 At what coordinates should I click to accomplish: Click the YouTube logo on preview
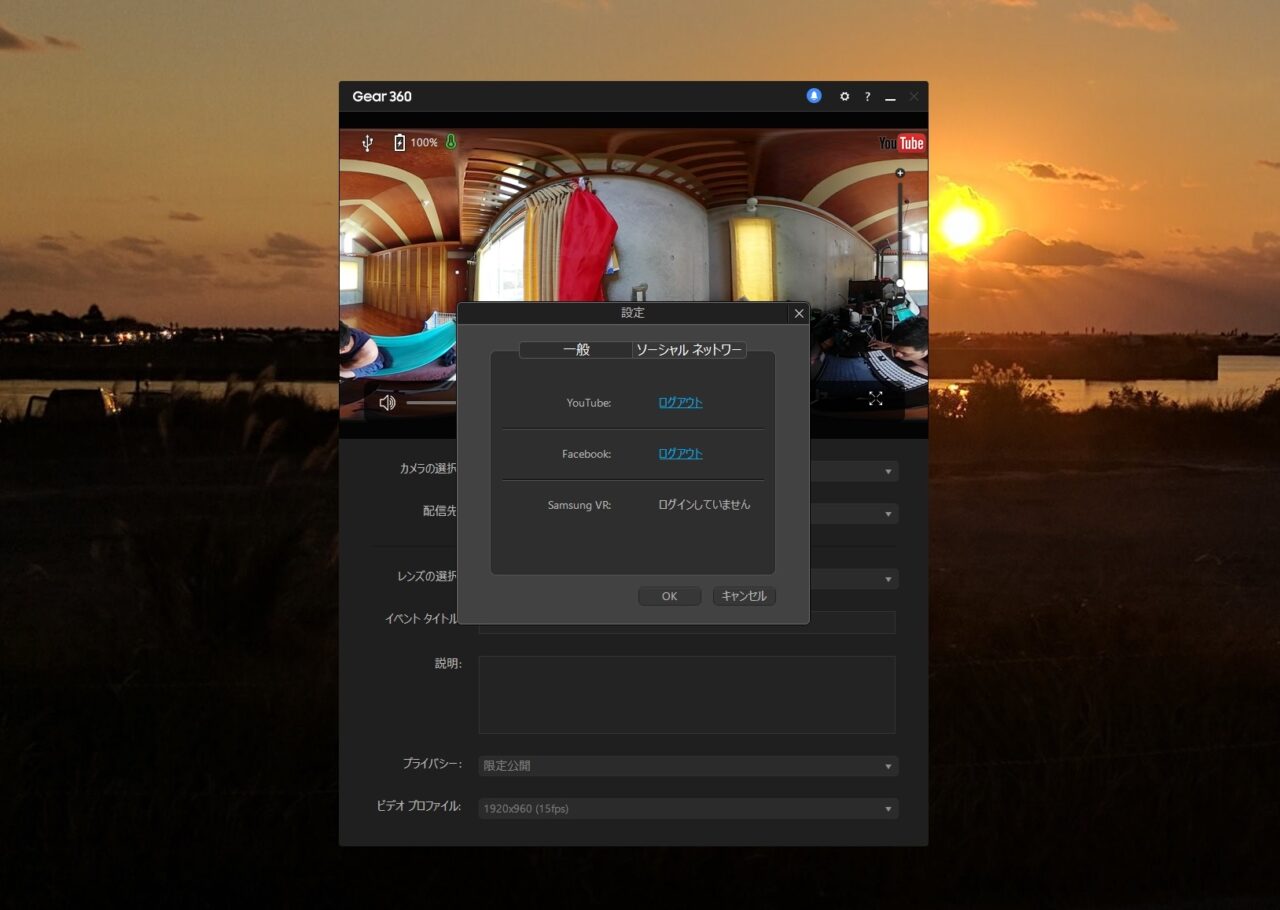pyautogui.click(x=901, y=143)
